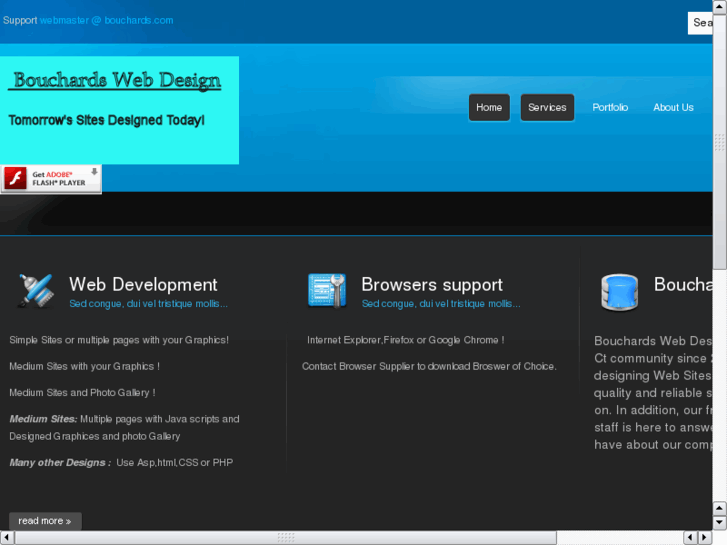Open the About Us menu item
Image resolution: width=727 pixels, height=545 pixels.
click(x=673, y=108)
